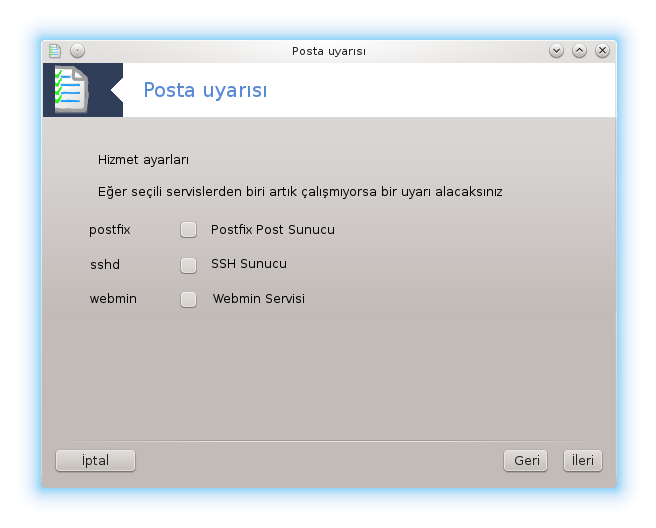Screen dimensions: 656x528
Task: Click the checklist document banner icon
Action: click(71, 90)
